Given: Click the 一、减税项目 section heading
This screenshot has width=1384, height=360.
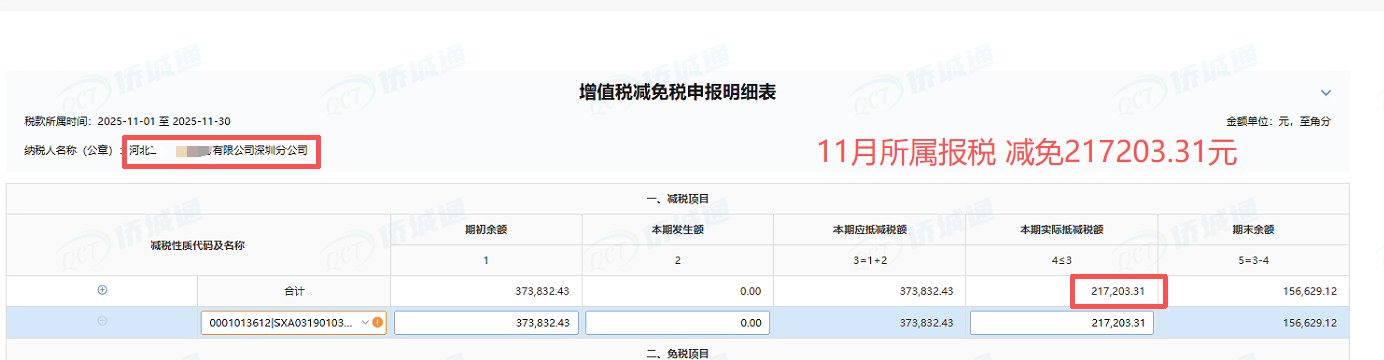Looking at the screenshot, I should pos(677,199).
